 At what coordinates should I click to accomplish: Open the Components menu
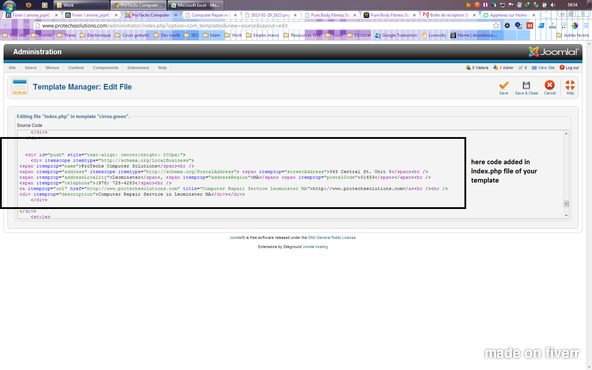pyautogui.click(x=105, y=68)
